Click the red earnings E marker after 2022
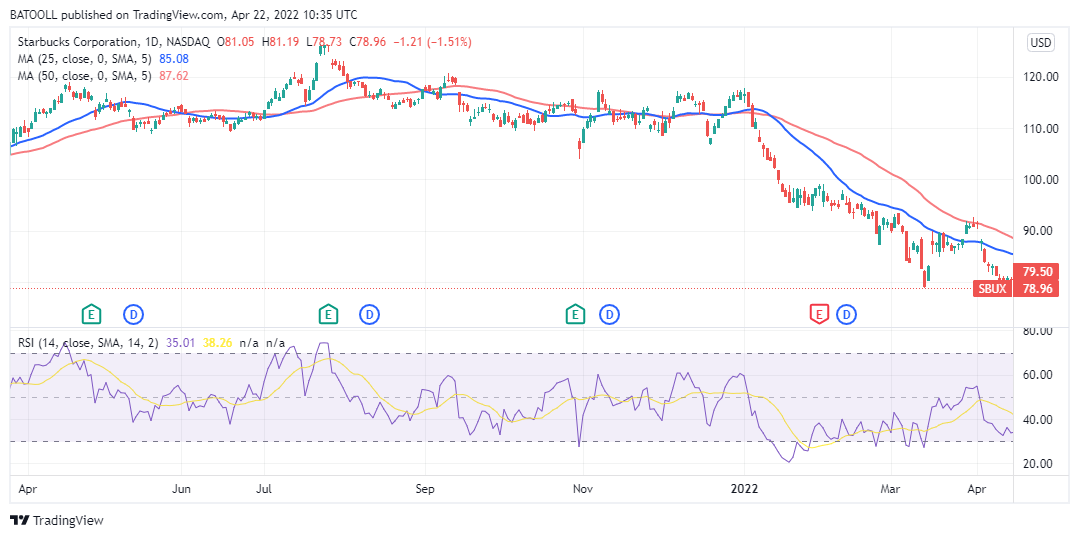 point(818,315)
